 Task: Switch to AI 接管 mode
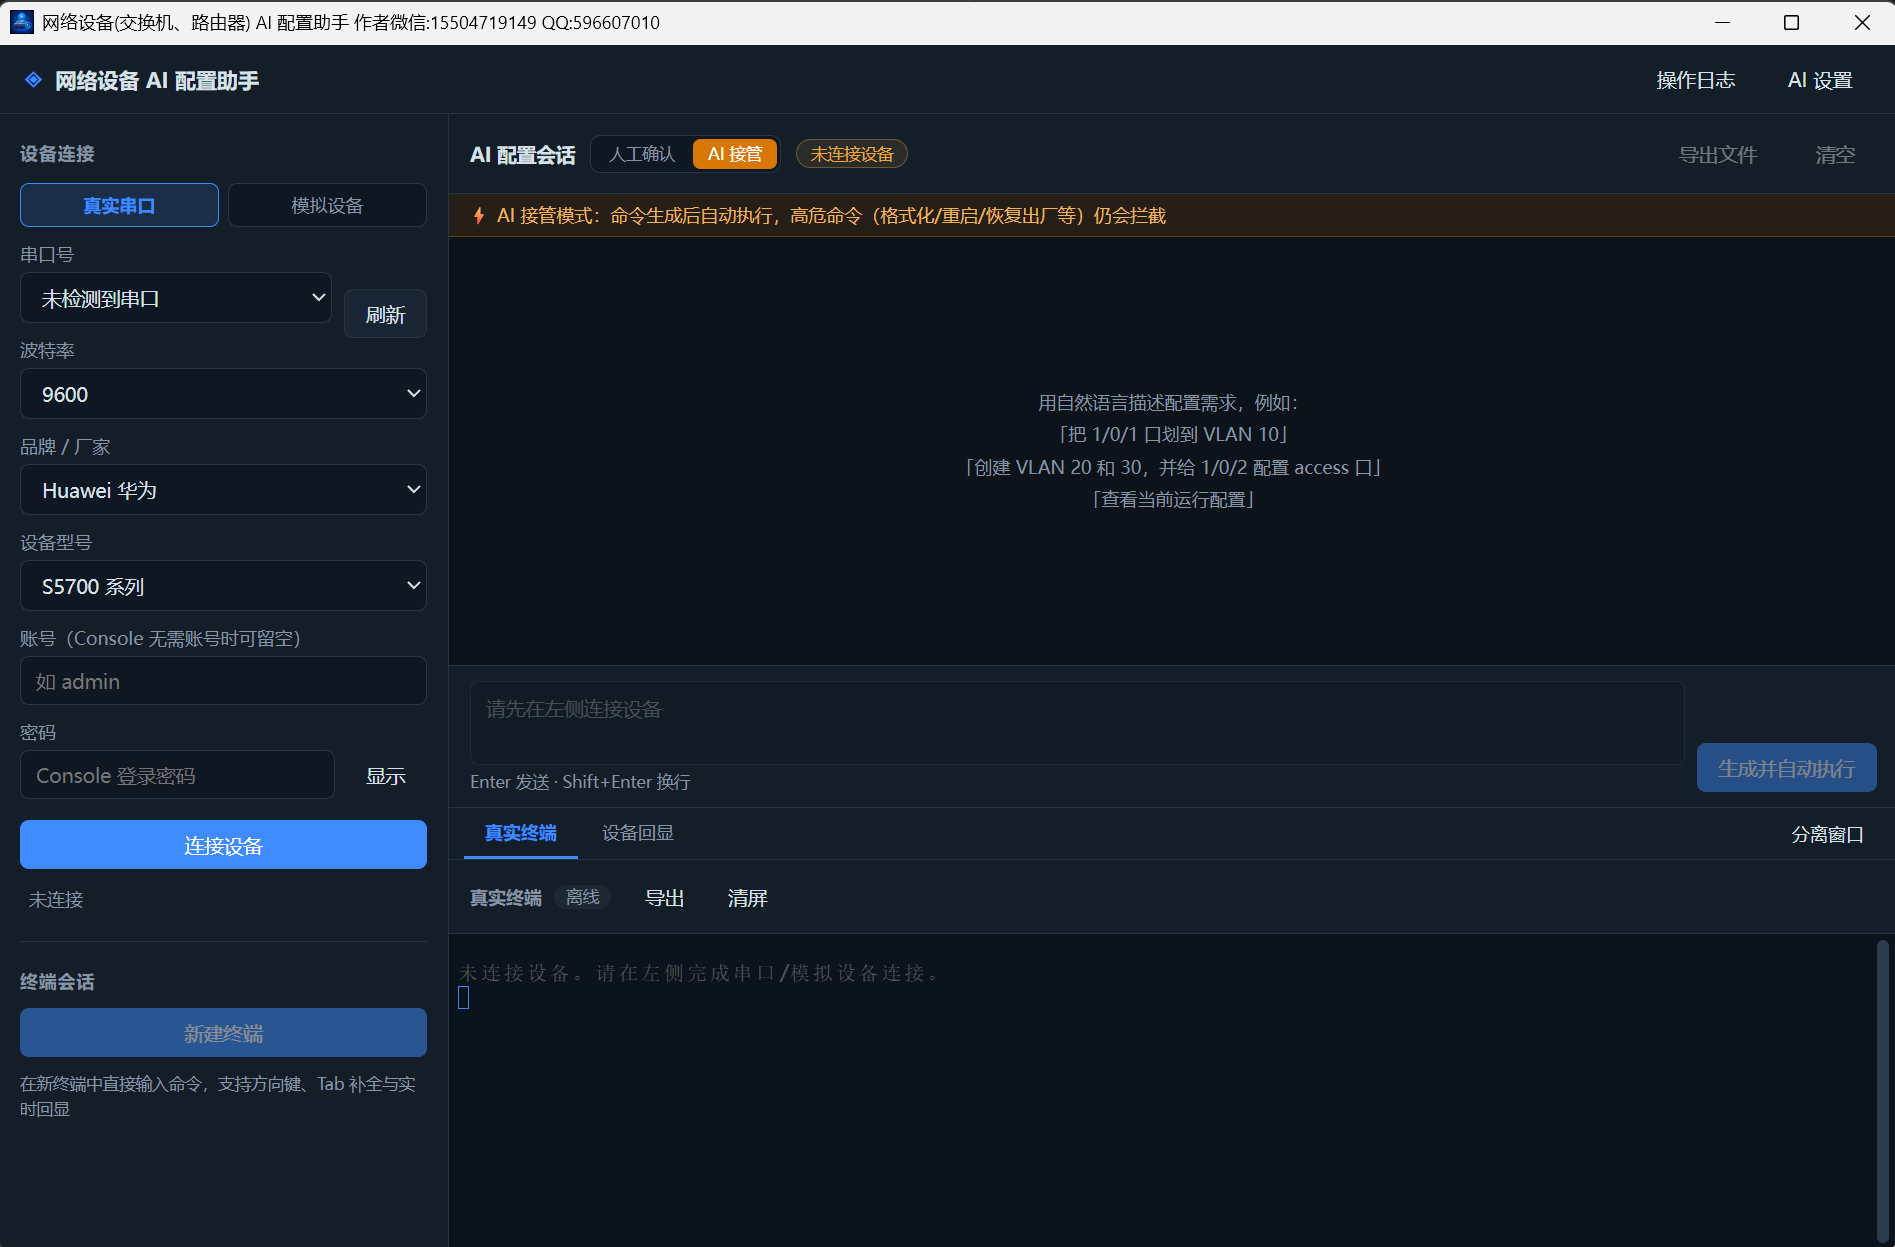point(735,154)
